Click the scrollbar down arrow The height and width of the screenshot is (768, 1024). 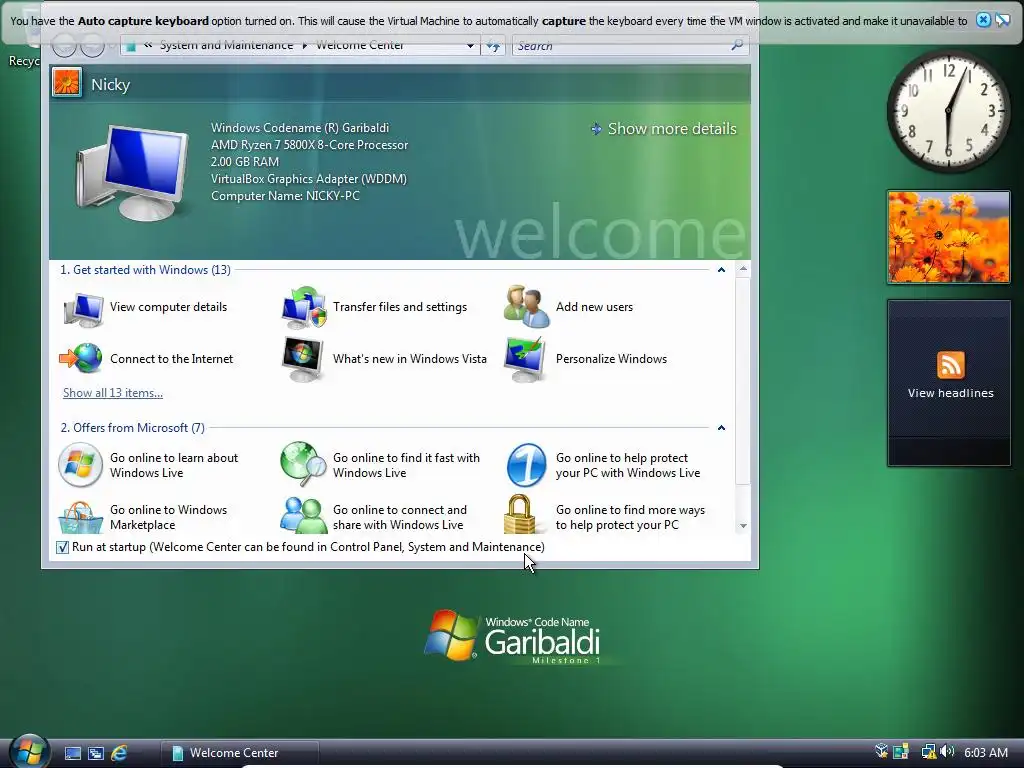[x=743, y=526]
